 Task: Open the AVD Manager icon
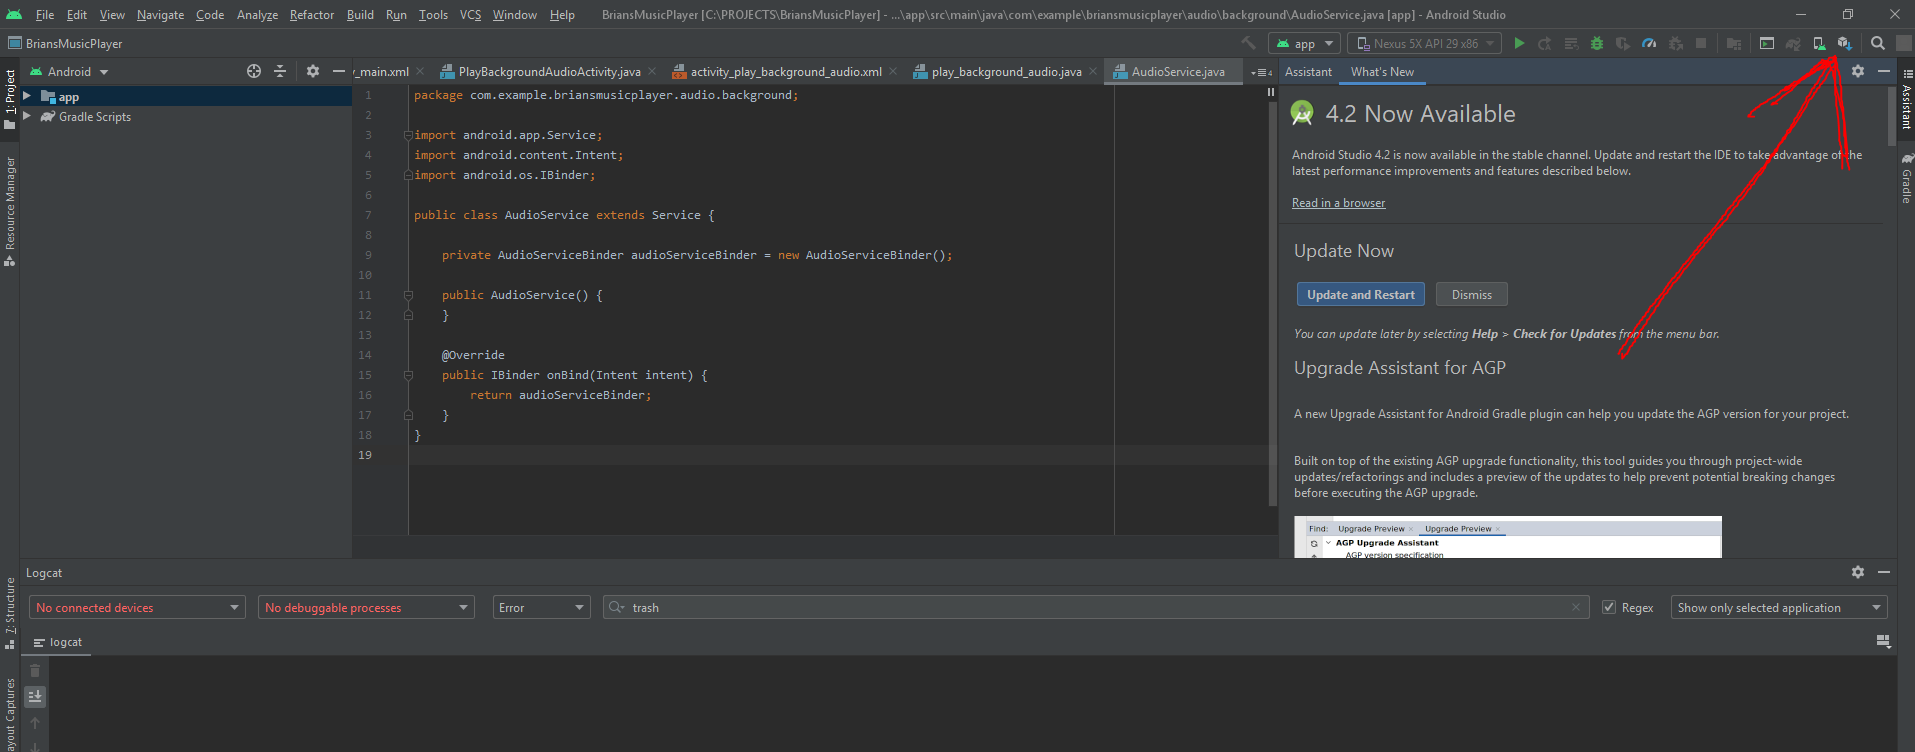click(x=1819, y=43)
